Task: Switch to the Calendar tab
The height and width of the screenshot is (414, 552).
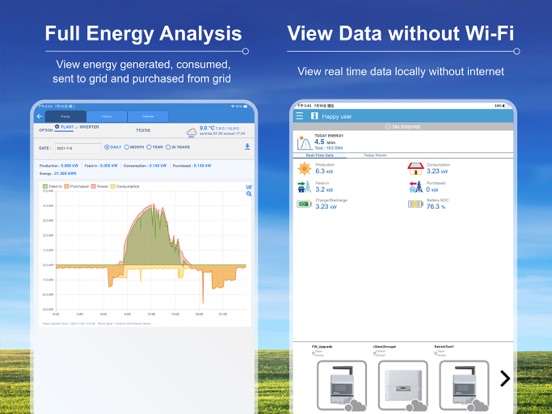Action: (148, 117)
